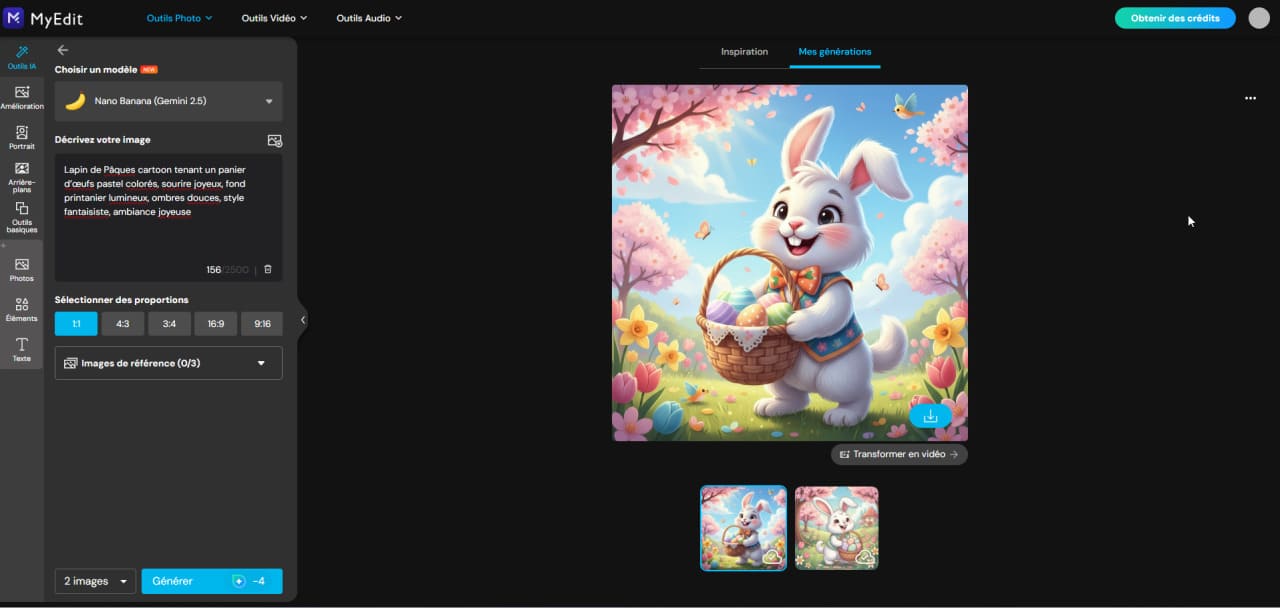
Task: Open the Texte sidebar panel
Action: tap(22, 349)
